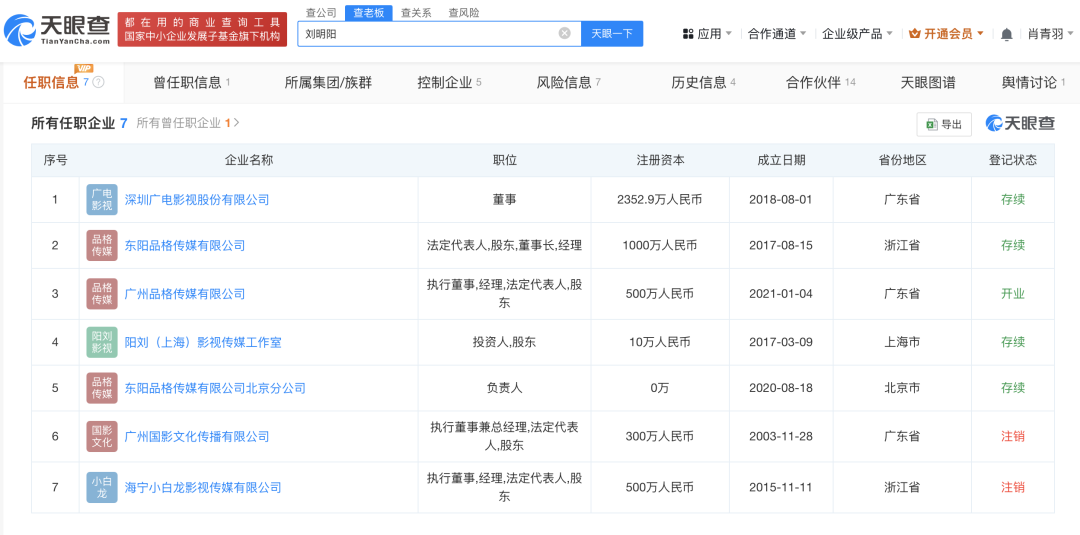Image resolution: width=1080 pixels, height=535 pixels.
Task: Open 海宁小白龙影视传媒有限公司 link
Action: point(203,487)
